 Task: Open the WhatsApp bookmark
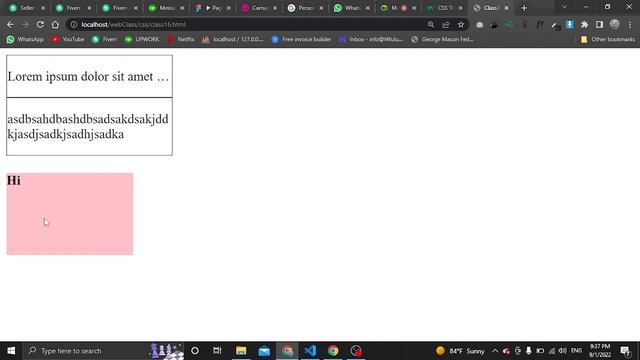pos(25,39)
